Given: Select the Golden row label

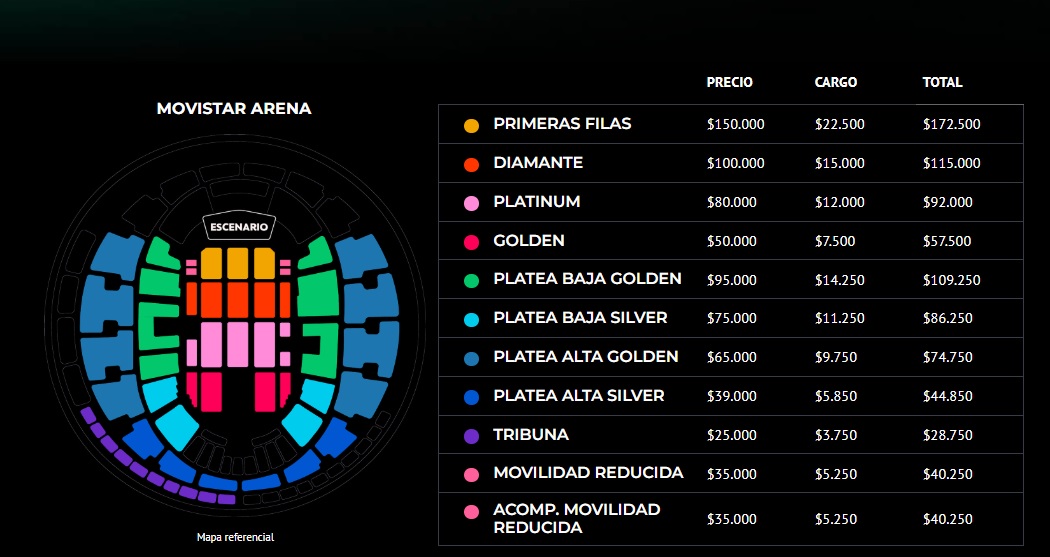Looking at the screenshot, I should coord(528,241).
